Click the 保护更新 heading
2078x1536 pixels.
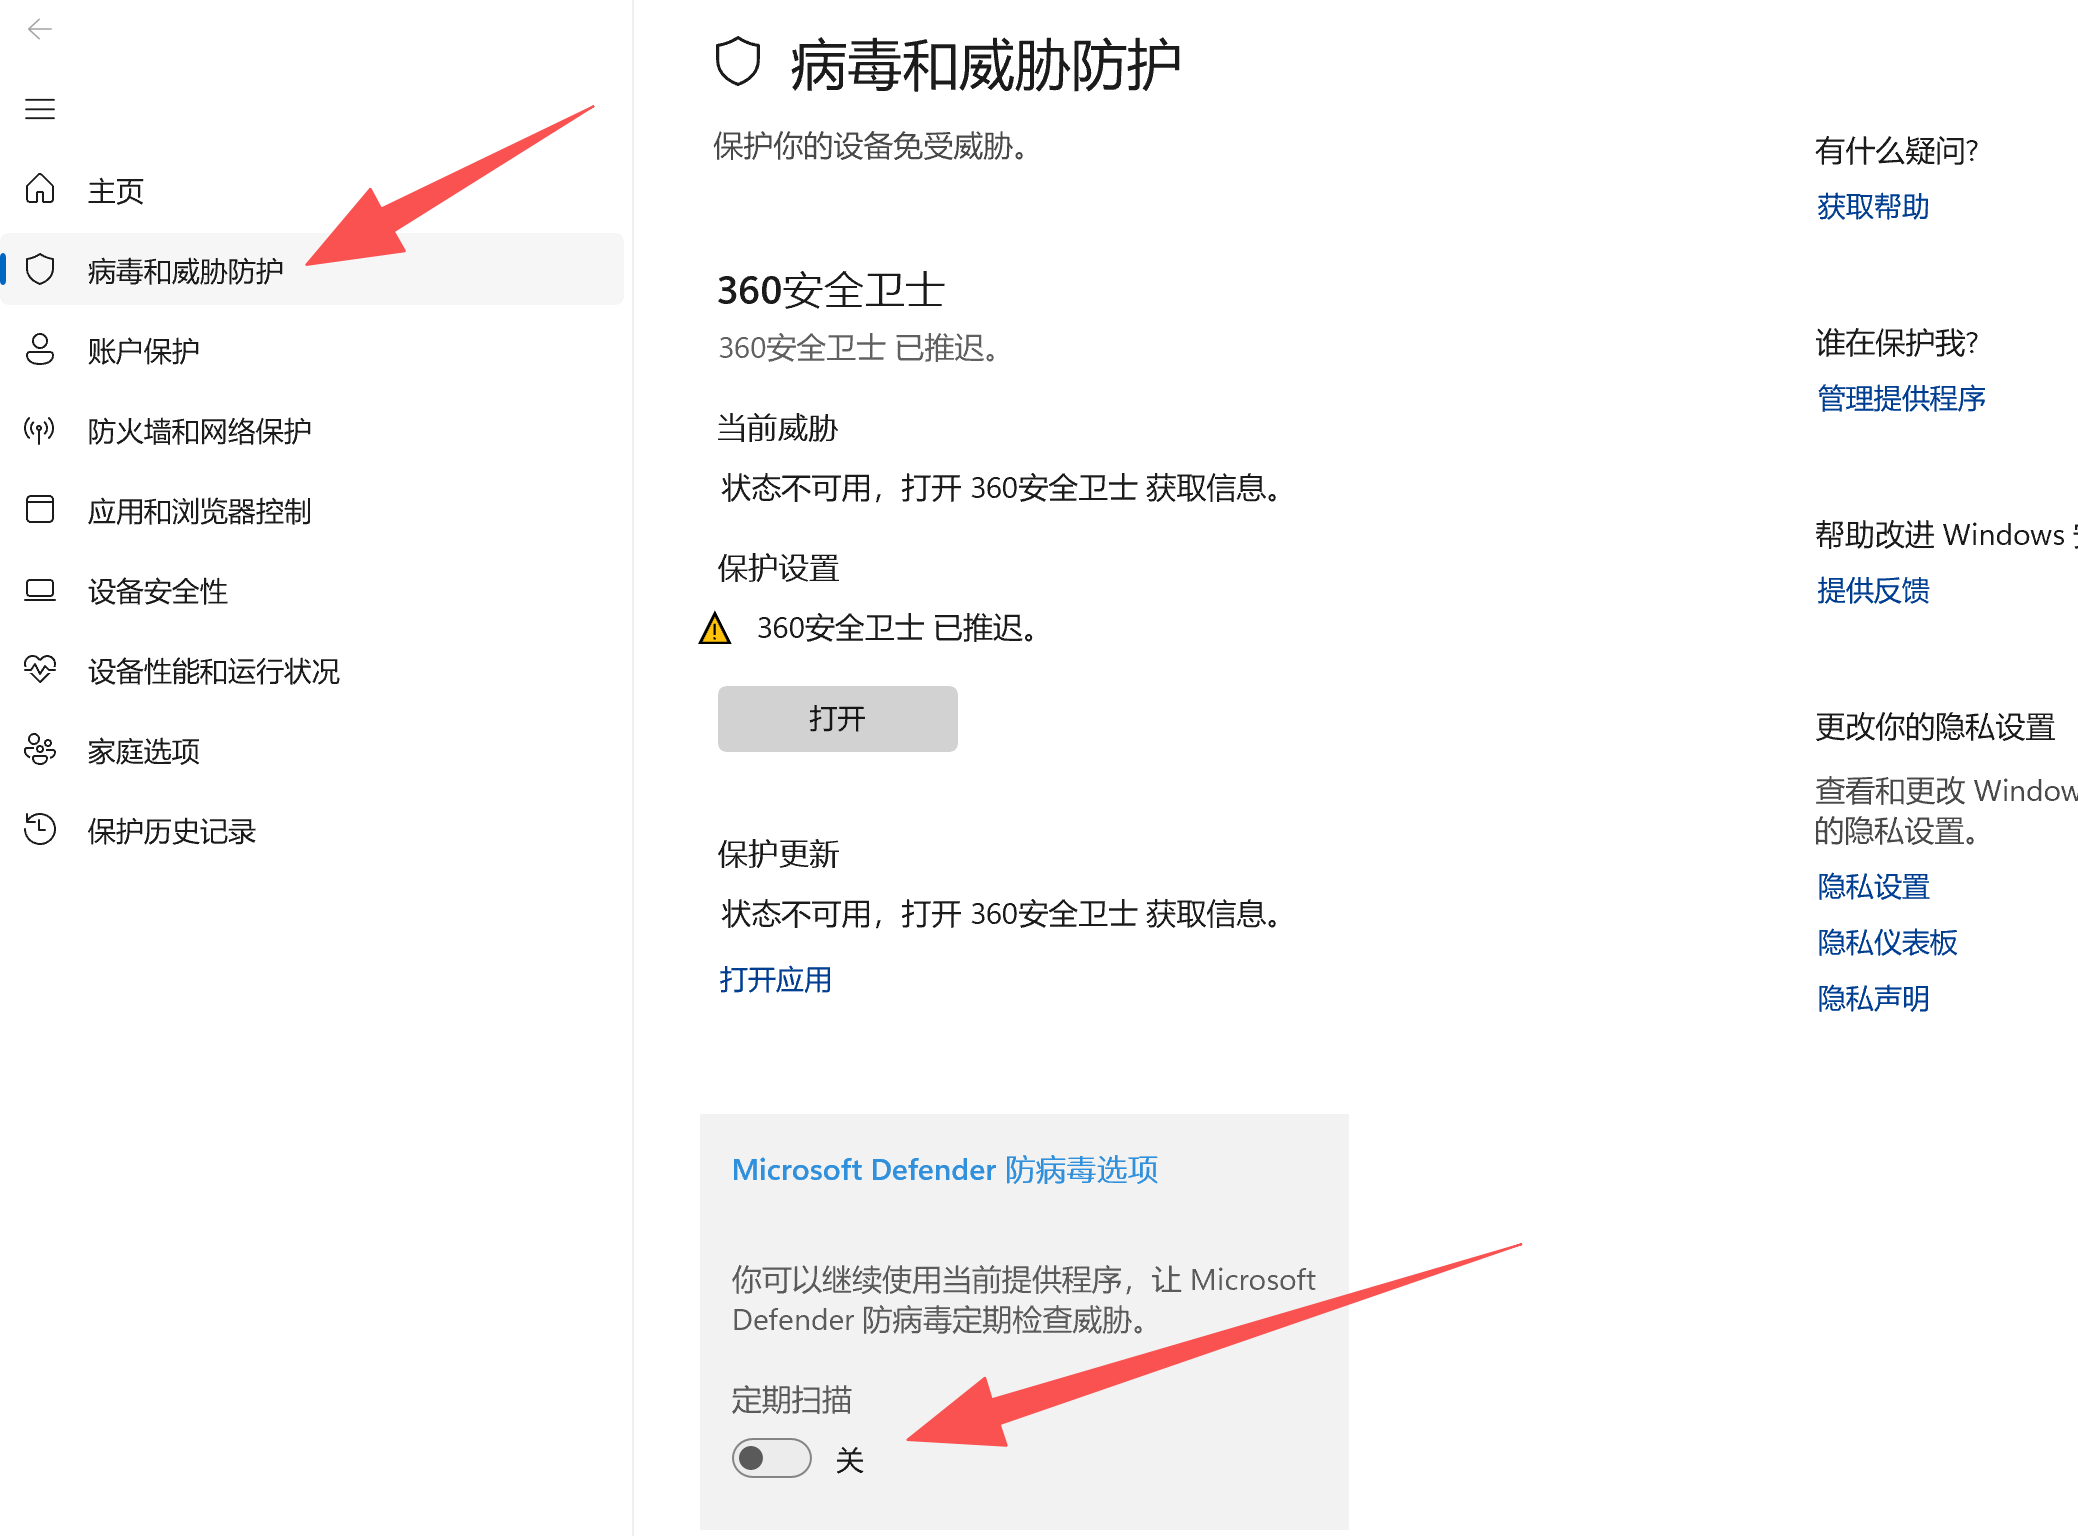(x=778, y=854)
